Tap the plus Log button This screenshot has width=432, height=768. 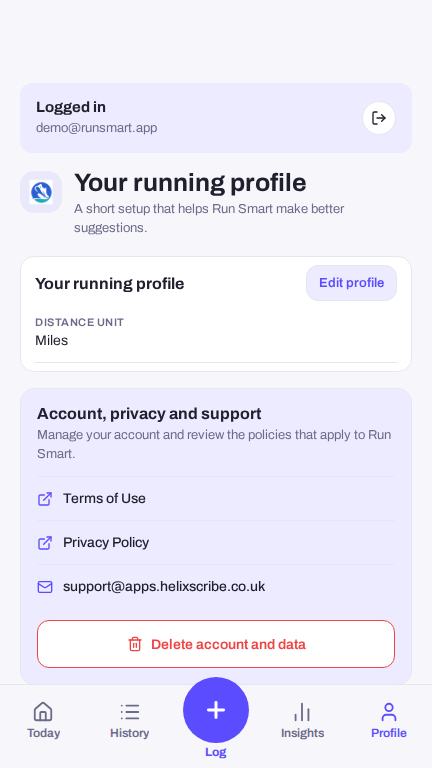[x=216, y=710]
